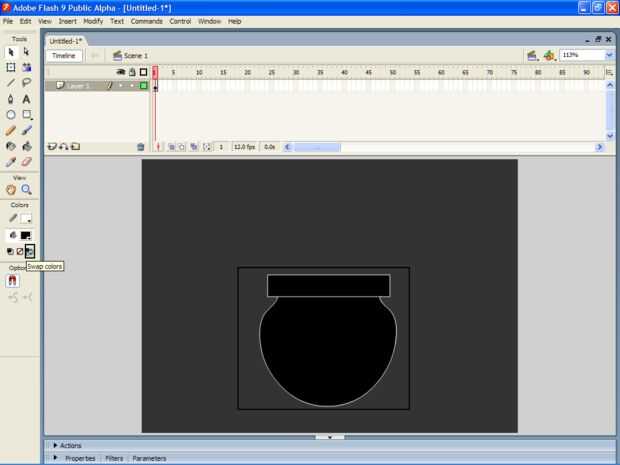Select the Zoom magnifier tool
This screenshot has width=620, height=465.
(26, 190)
